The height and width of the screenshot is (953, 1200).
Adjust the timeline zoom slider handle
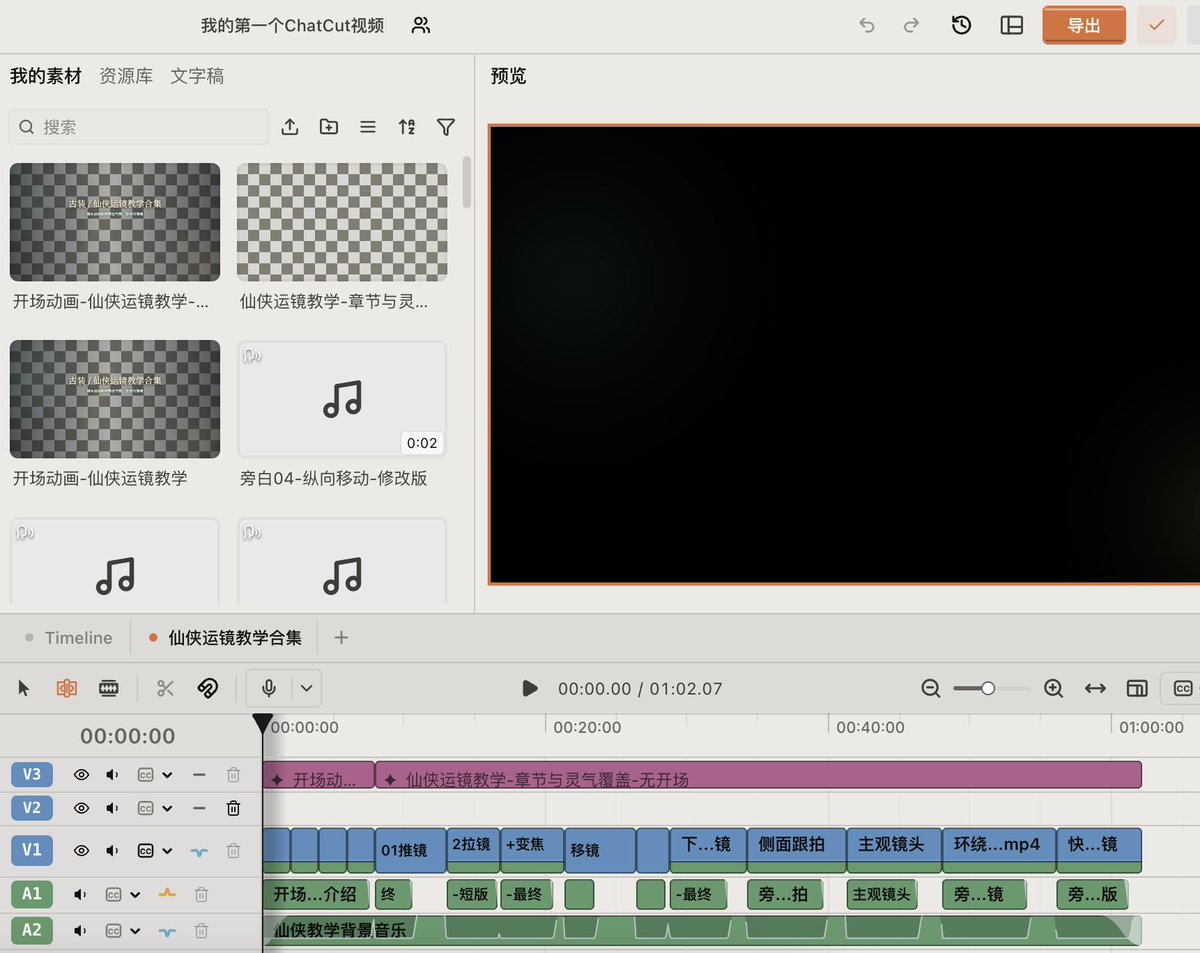pos(988,688)
